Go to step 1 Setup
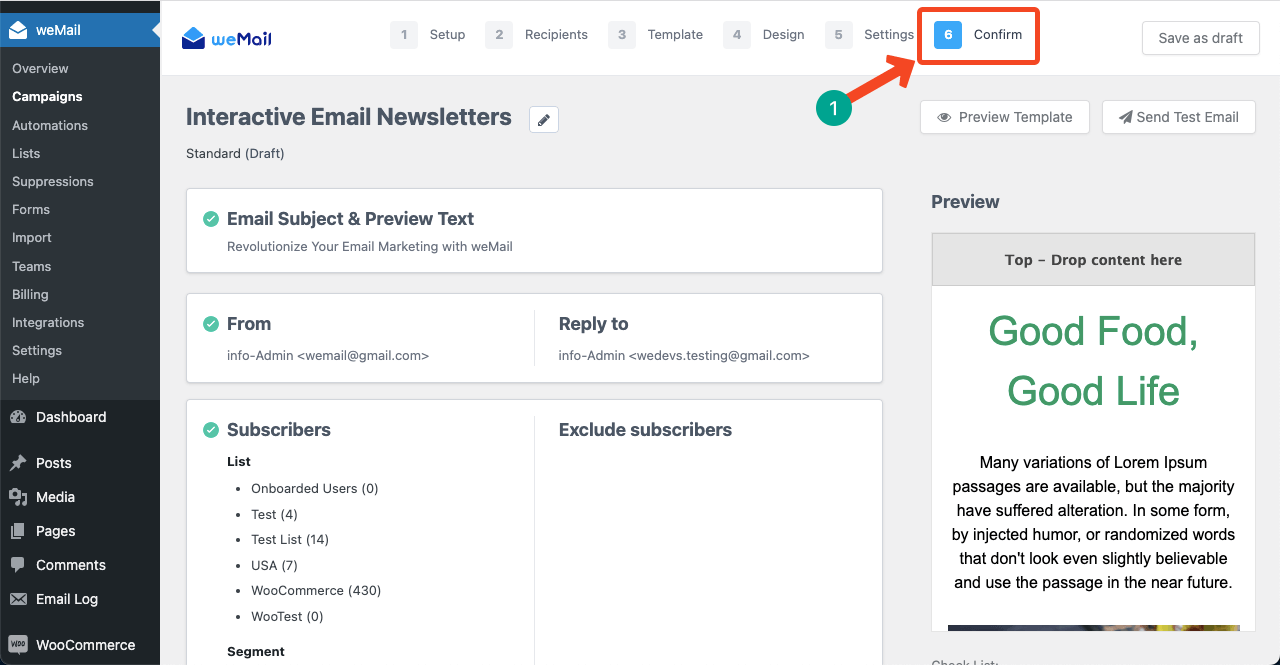Screen dimensions: 1280x665 pos(428,35)
